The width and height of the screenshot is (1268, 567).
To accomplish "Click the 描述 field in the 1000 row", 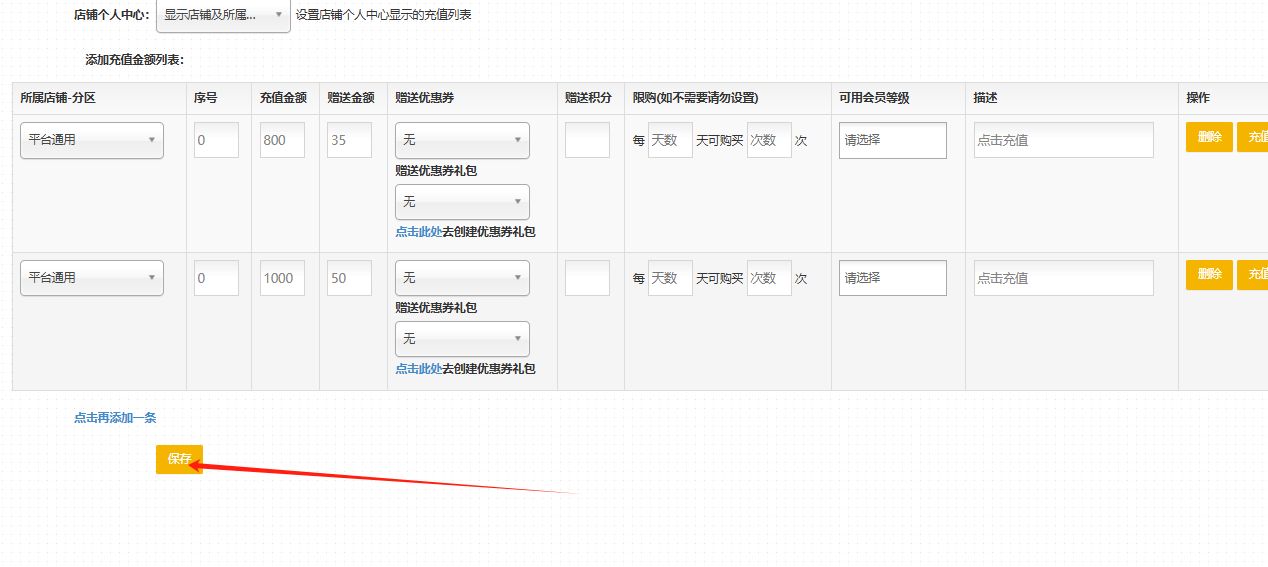I will [1063, 278].
